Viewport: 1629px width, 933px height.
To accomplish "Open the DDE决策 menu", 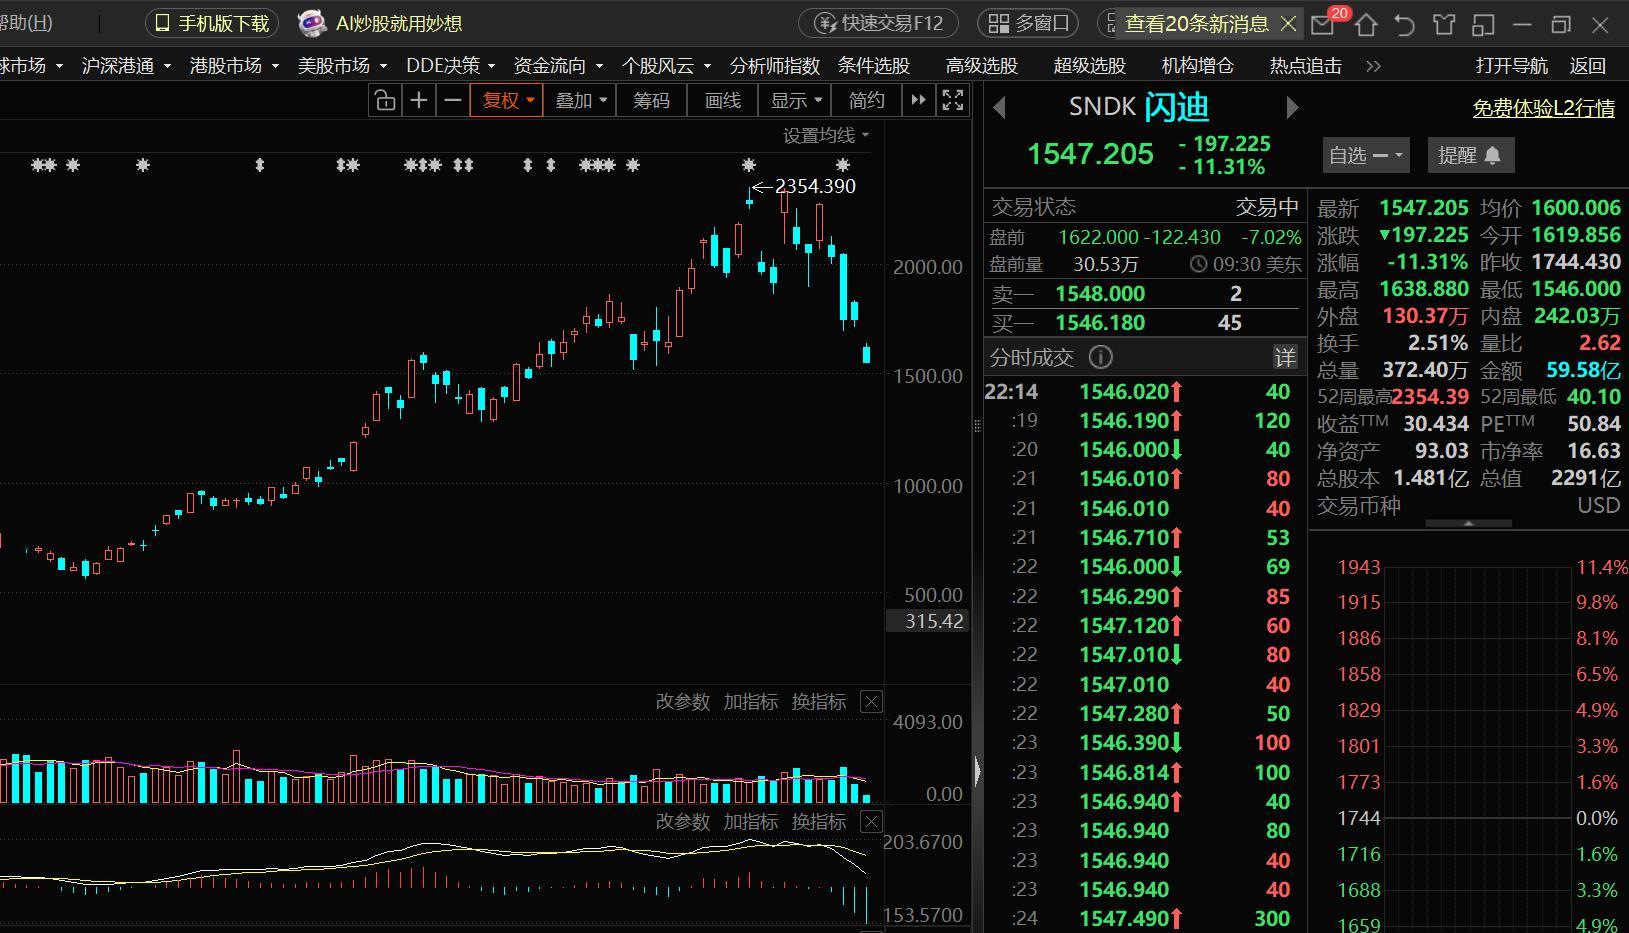I will coord(451,65).
